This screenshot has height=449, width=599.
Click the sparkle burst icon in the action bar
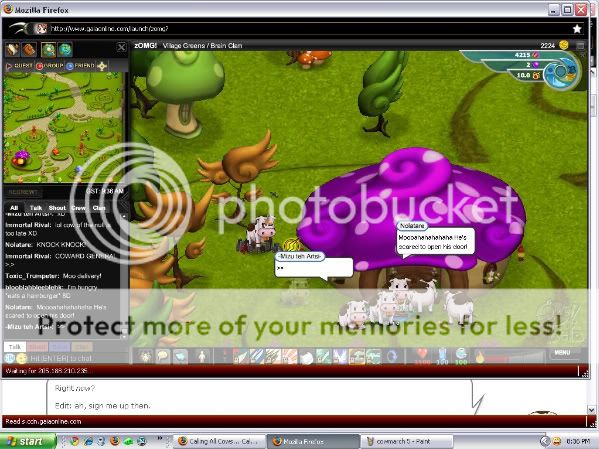[x=145, y=357]
